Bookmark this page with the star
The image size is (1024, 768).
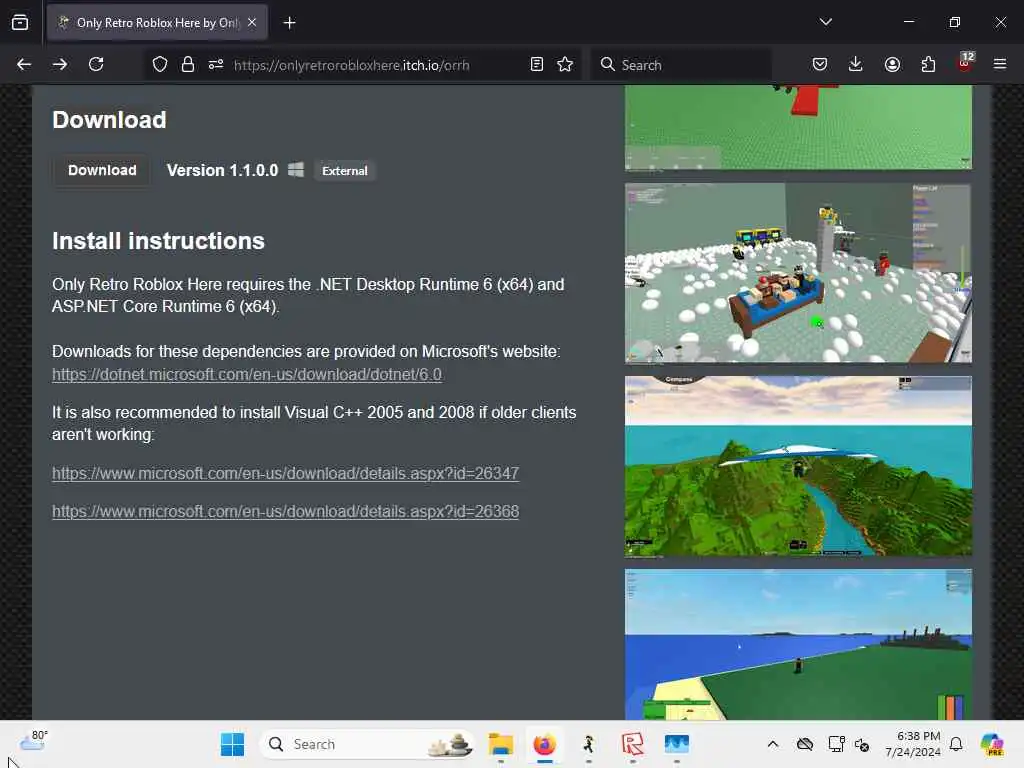coord(565,64)
